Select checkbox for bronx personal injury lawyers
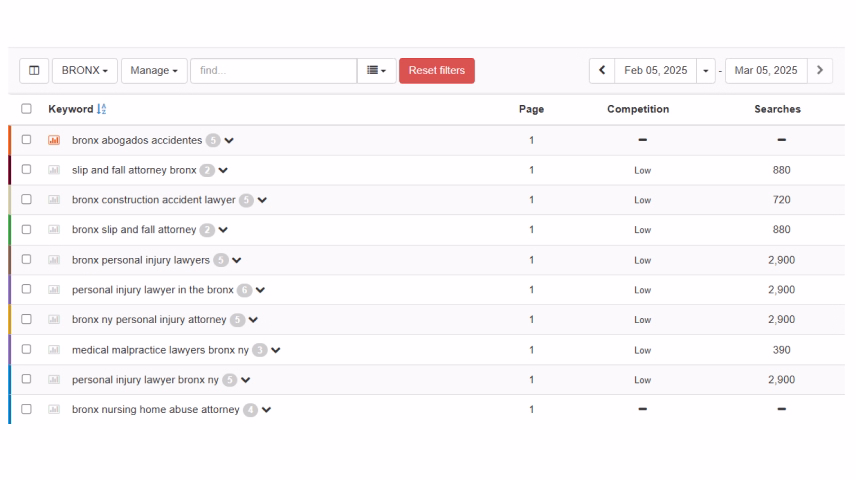 (26, 259)
